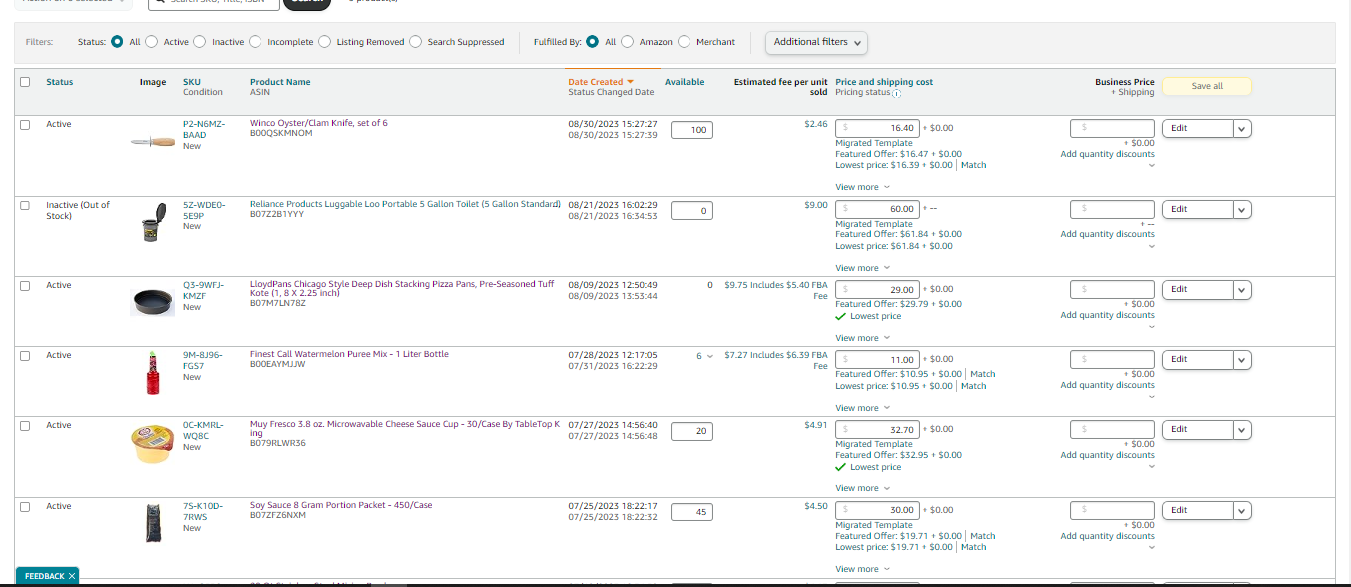Check the Soy Sauce packet row
Image resolution: width=1351 pixels, height=587 pixels.
[25, 506]
